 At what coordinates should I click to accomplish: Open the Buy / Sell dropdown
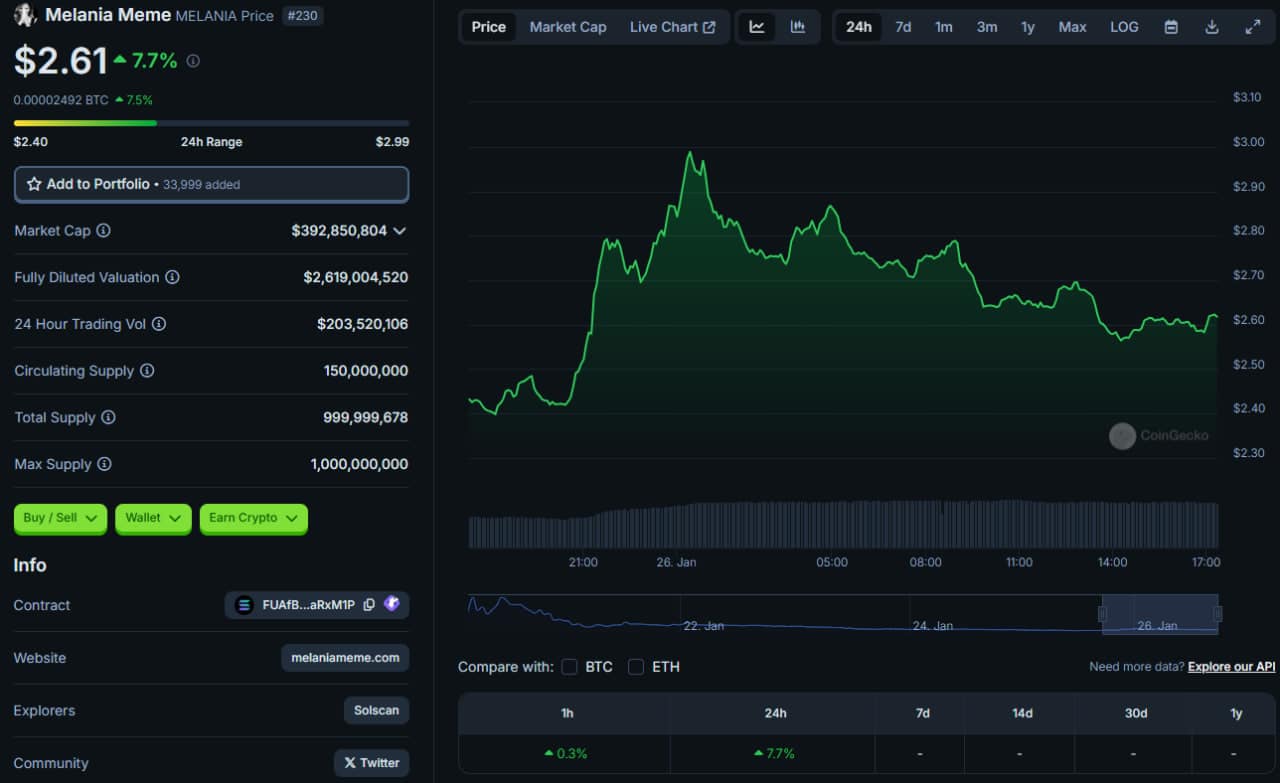coord(60,518)
